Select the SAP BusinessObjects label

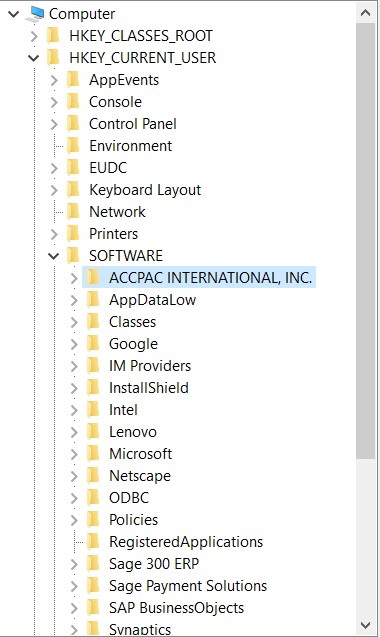(x=176, y=608)
